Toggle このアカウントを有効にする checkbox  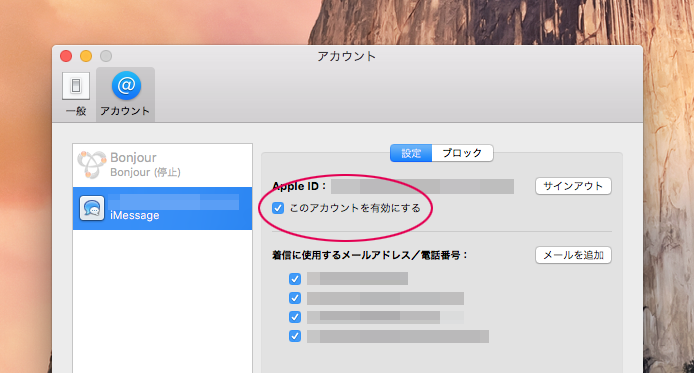[x=278, y=208]
